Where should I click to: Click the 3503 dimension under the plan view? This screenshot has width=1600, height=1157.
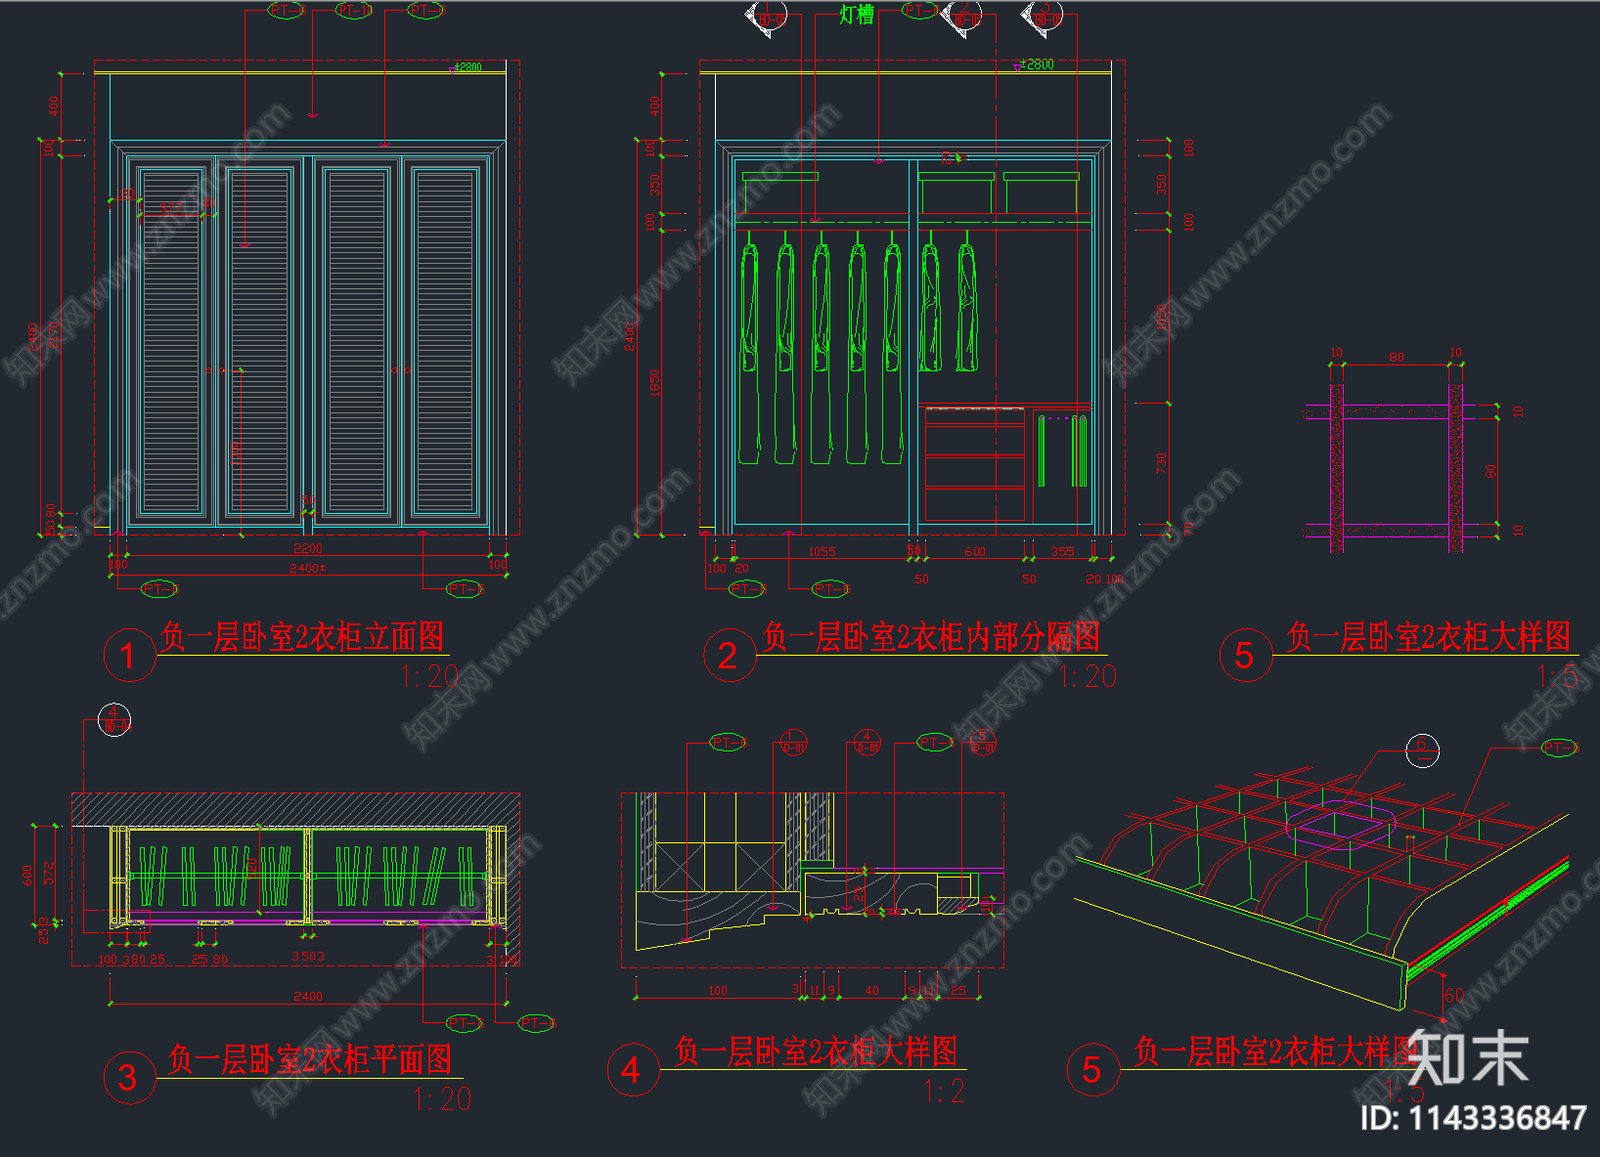308,957
